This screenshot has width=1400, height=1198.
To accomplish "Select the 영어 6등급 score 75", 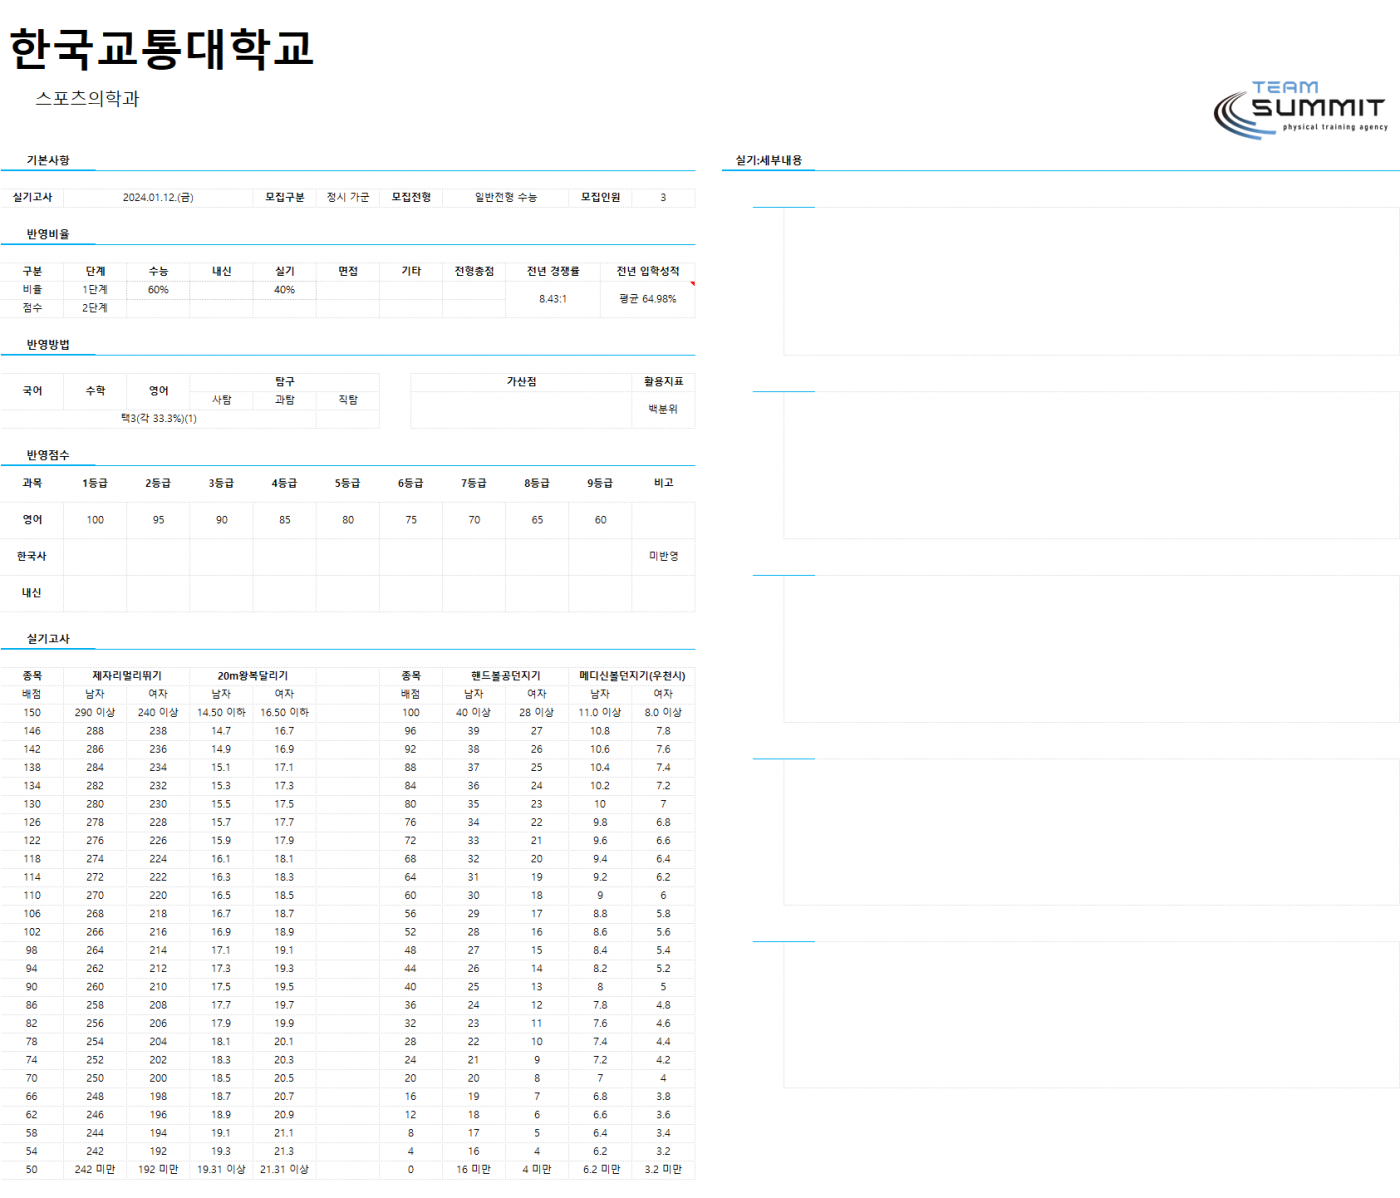I will click(411, 520).
